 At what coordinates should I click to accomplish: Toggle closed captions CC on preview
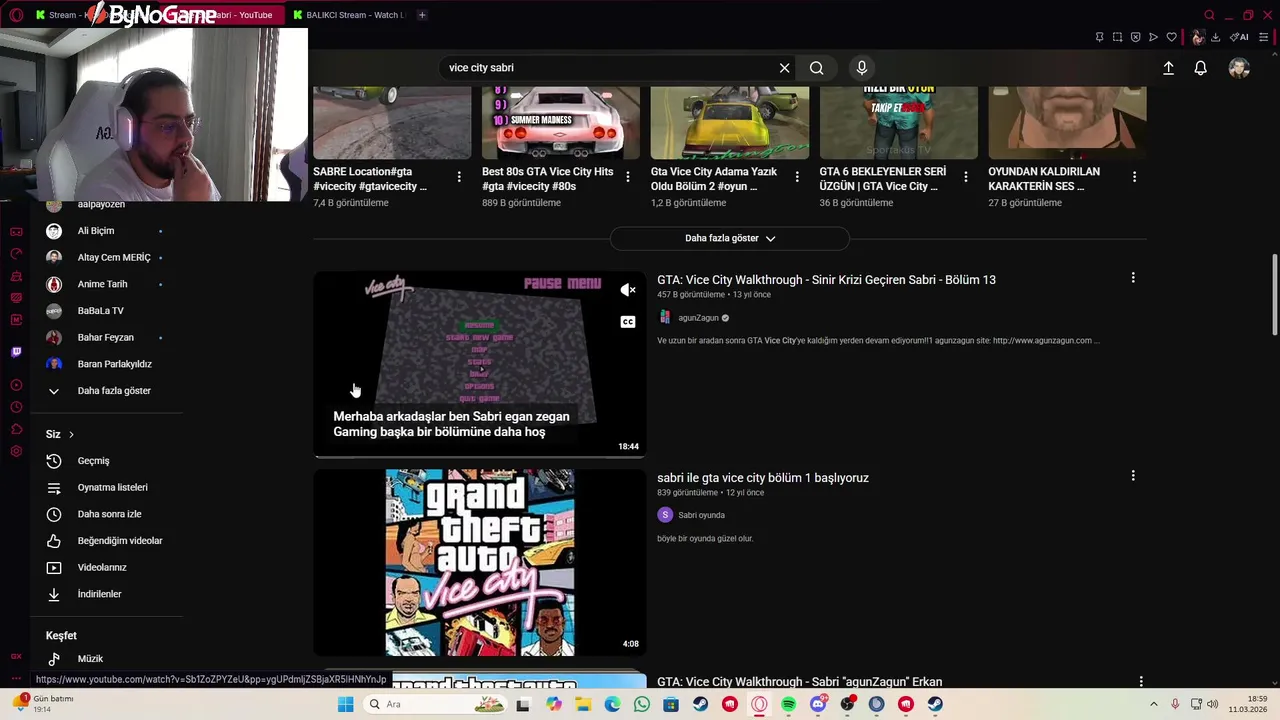point(628,322)
